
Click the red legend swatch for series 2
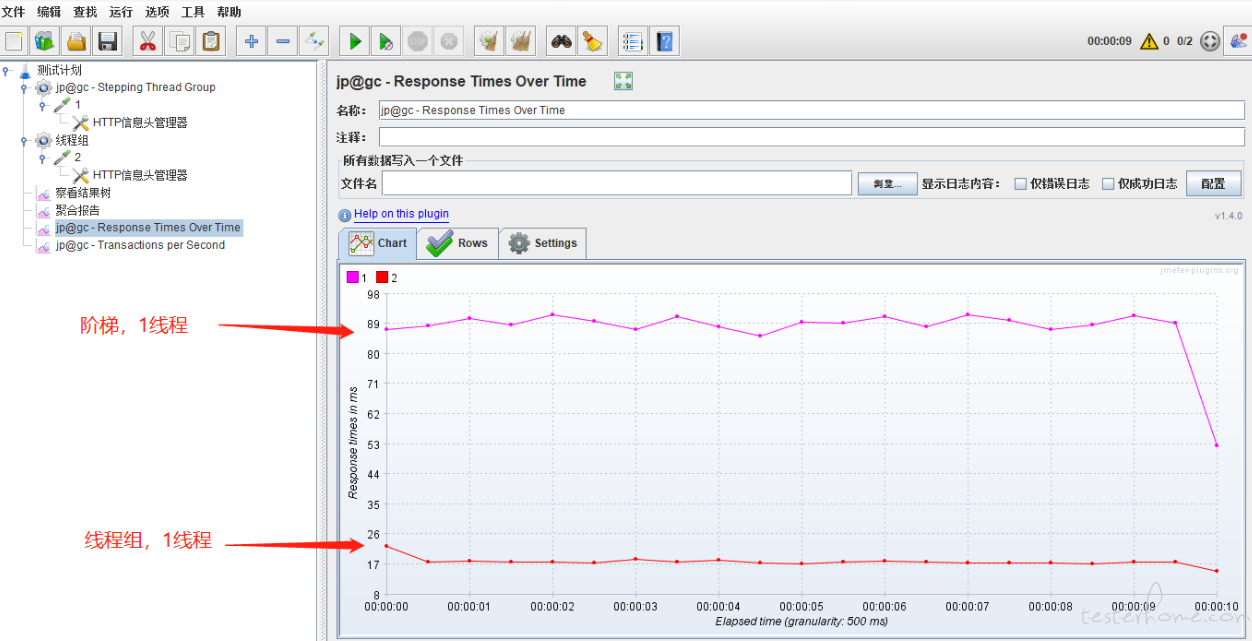[x=382, y=277]
